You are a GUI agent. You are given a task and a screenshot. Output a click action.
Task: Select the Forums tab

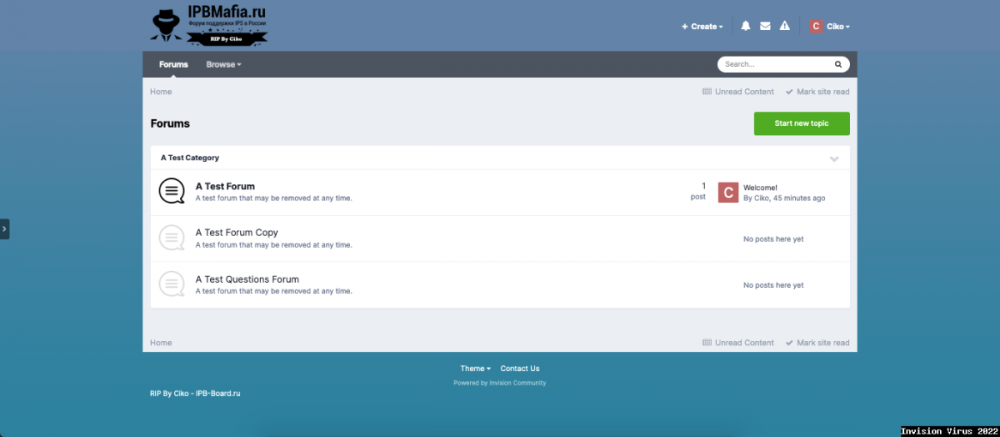(x=173, y=64)
